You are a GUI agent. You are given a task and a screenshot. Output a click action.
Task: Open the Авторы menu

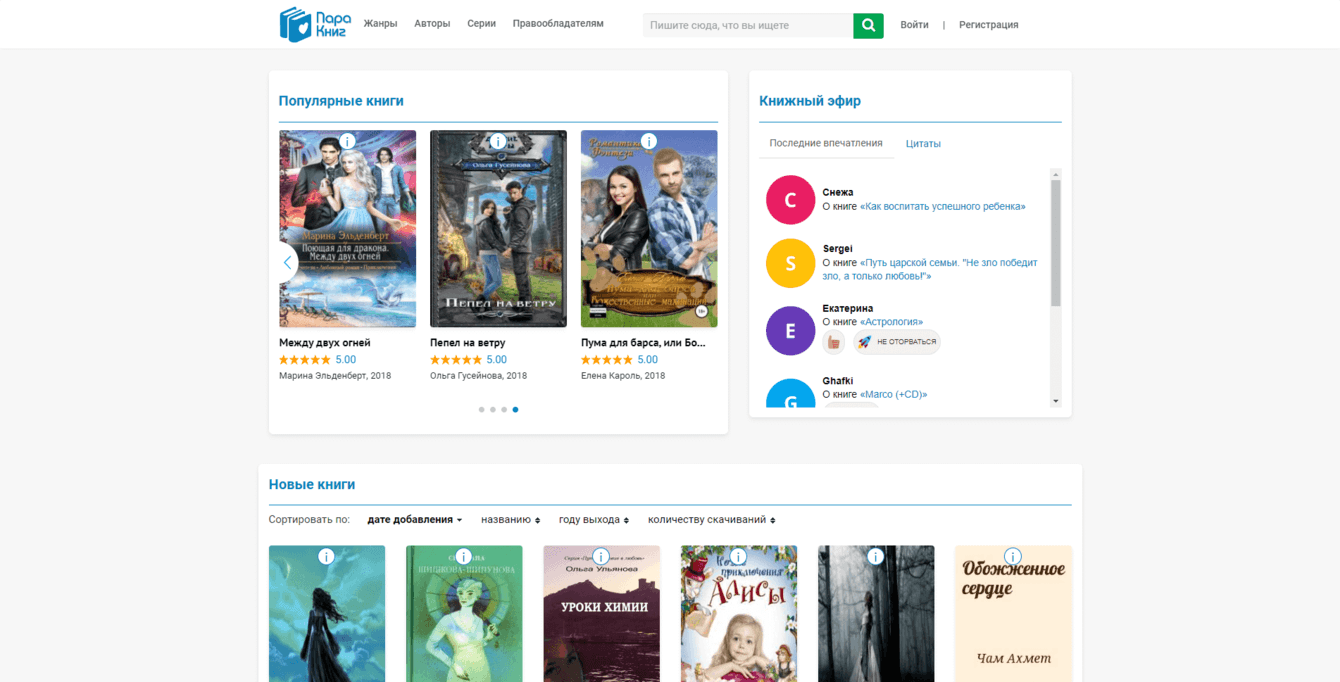tap(432, 24)
